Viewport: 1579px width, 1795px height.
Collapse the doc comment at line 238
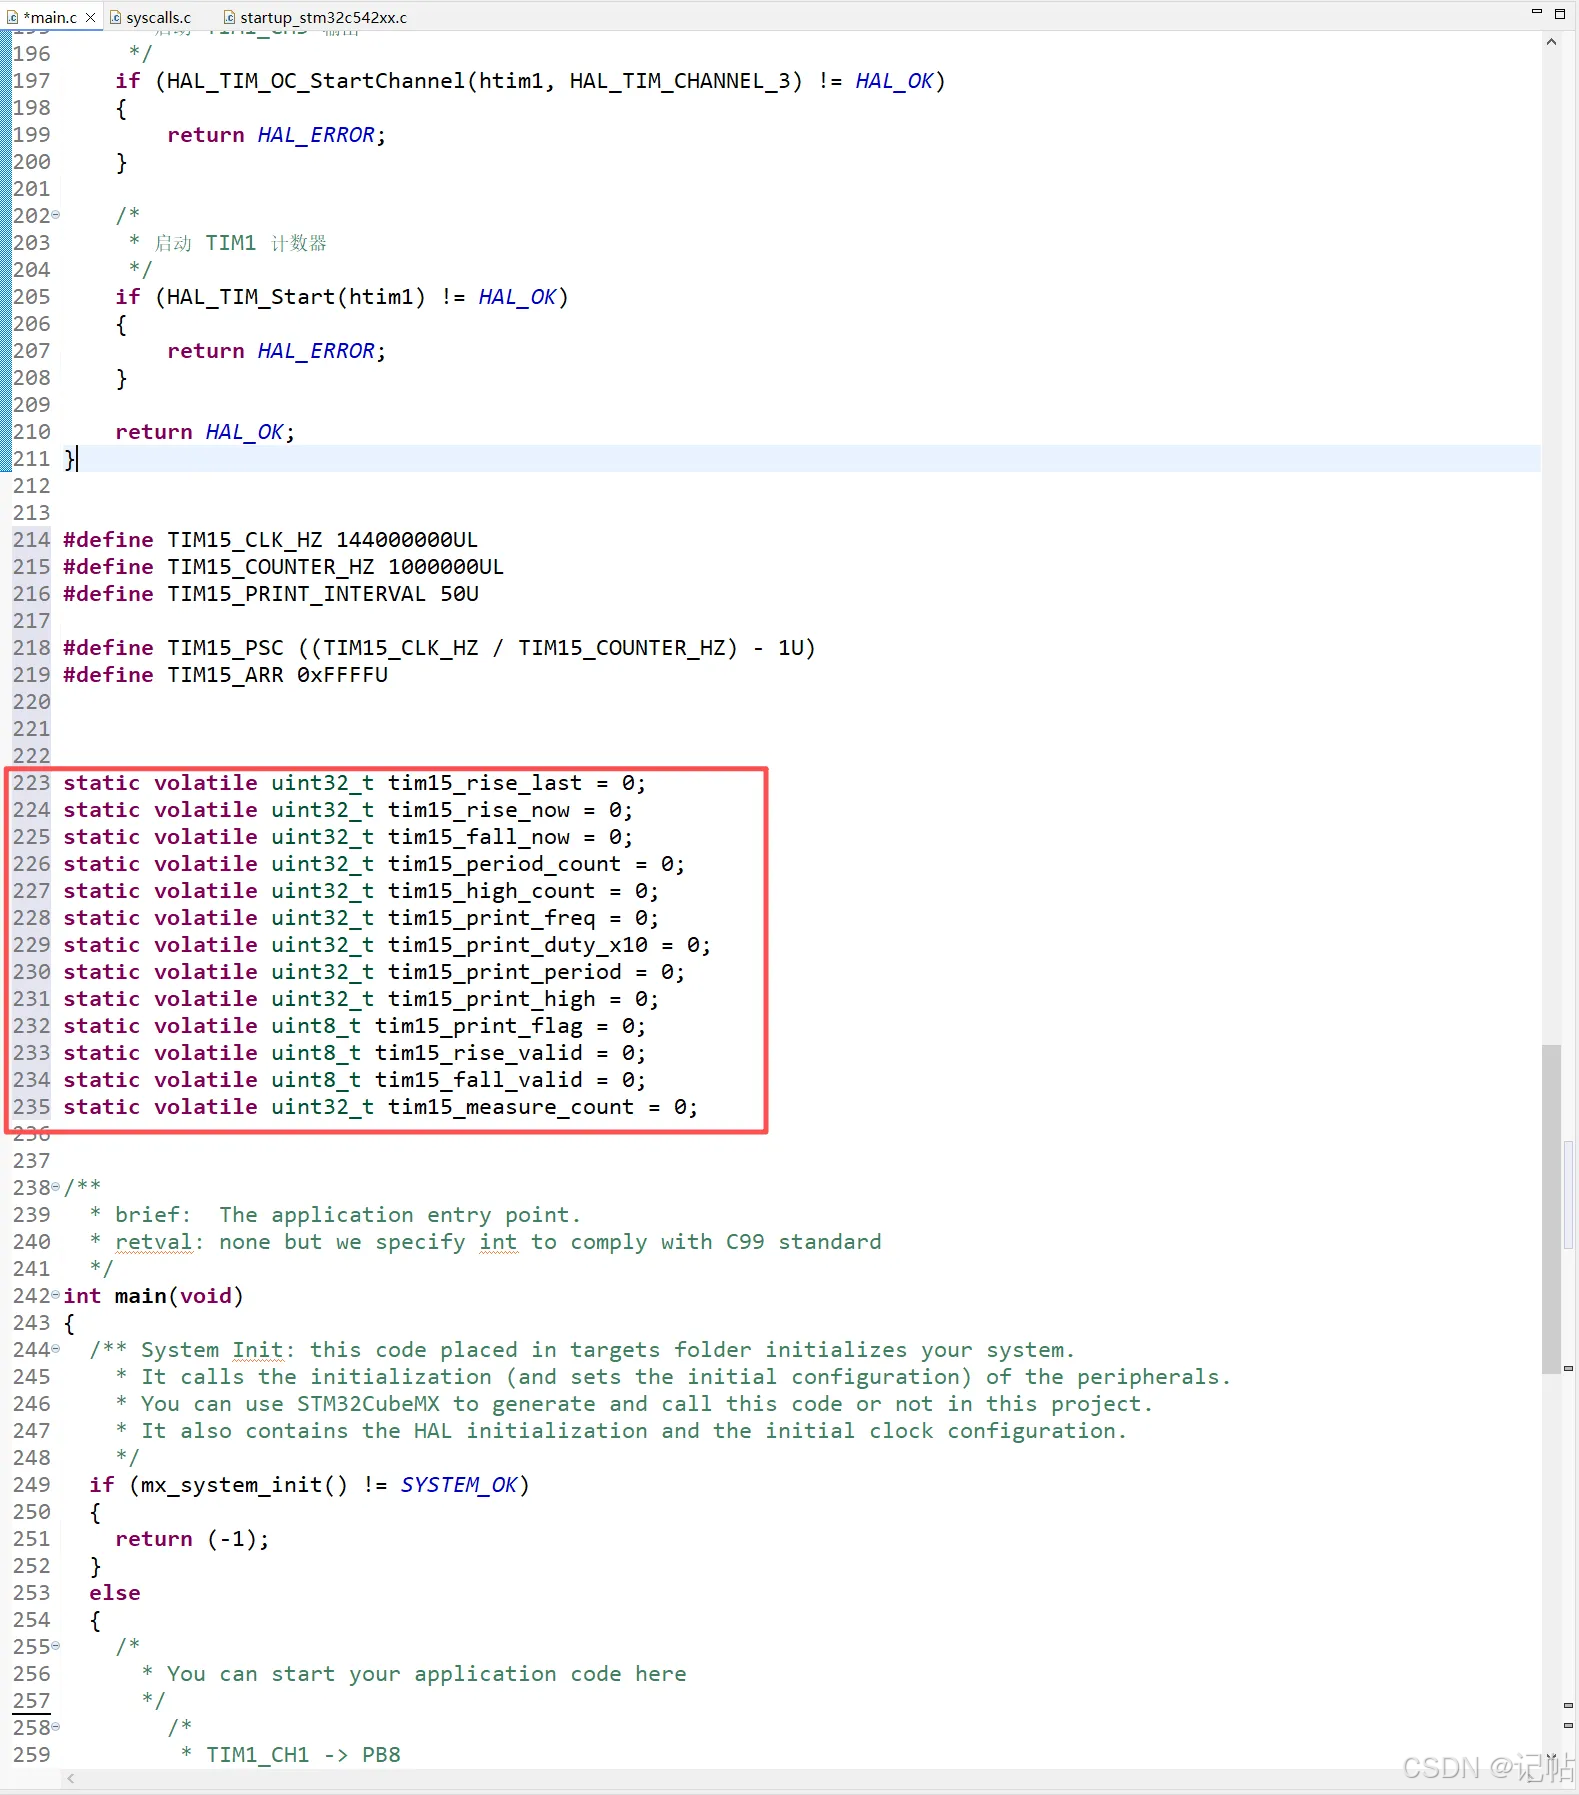56,1187
